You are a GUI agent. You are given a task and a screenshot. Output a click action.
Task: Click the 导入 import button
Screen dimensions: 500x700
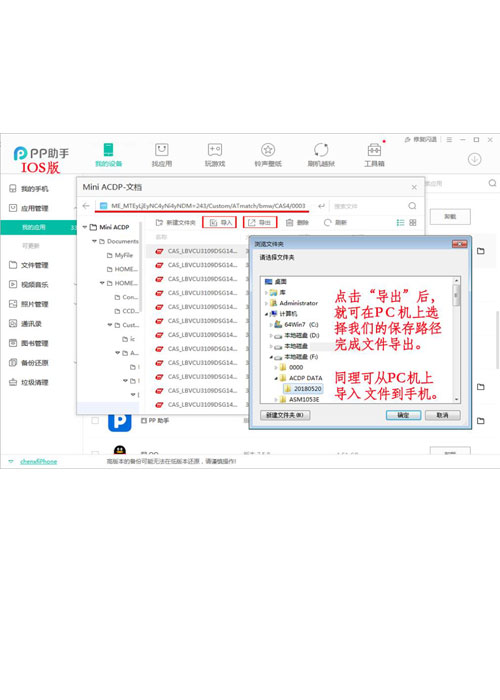(x=220, y=222)
